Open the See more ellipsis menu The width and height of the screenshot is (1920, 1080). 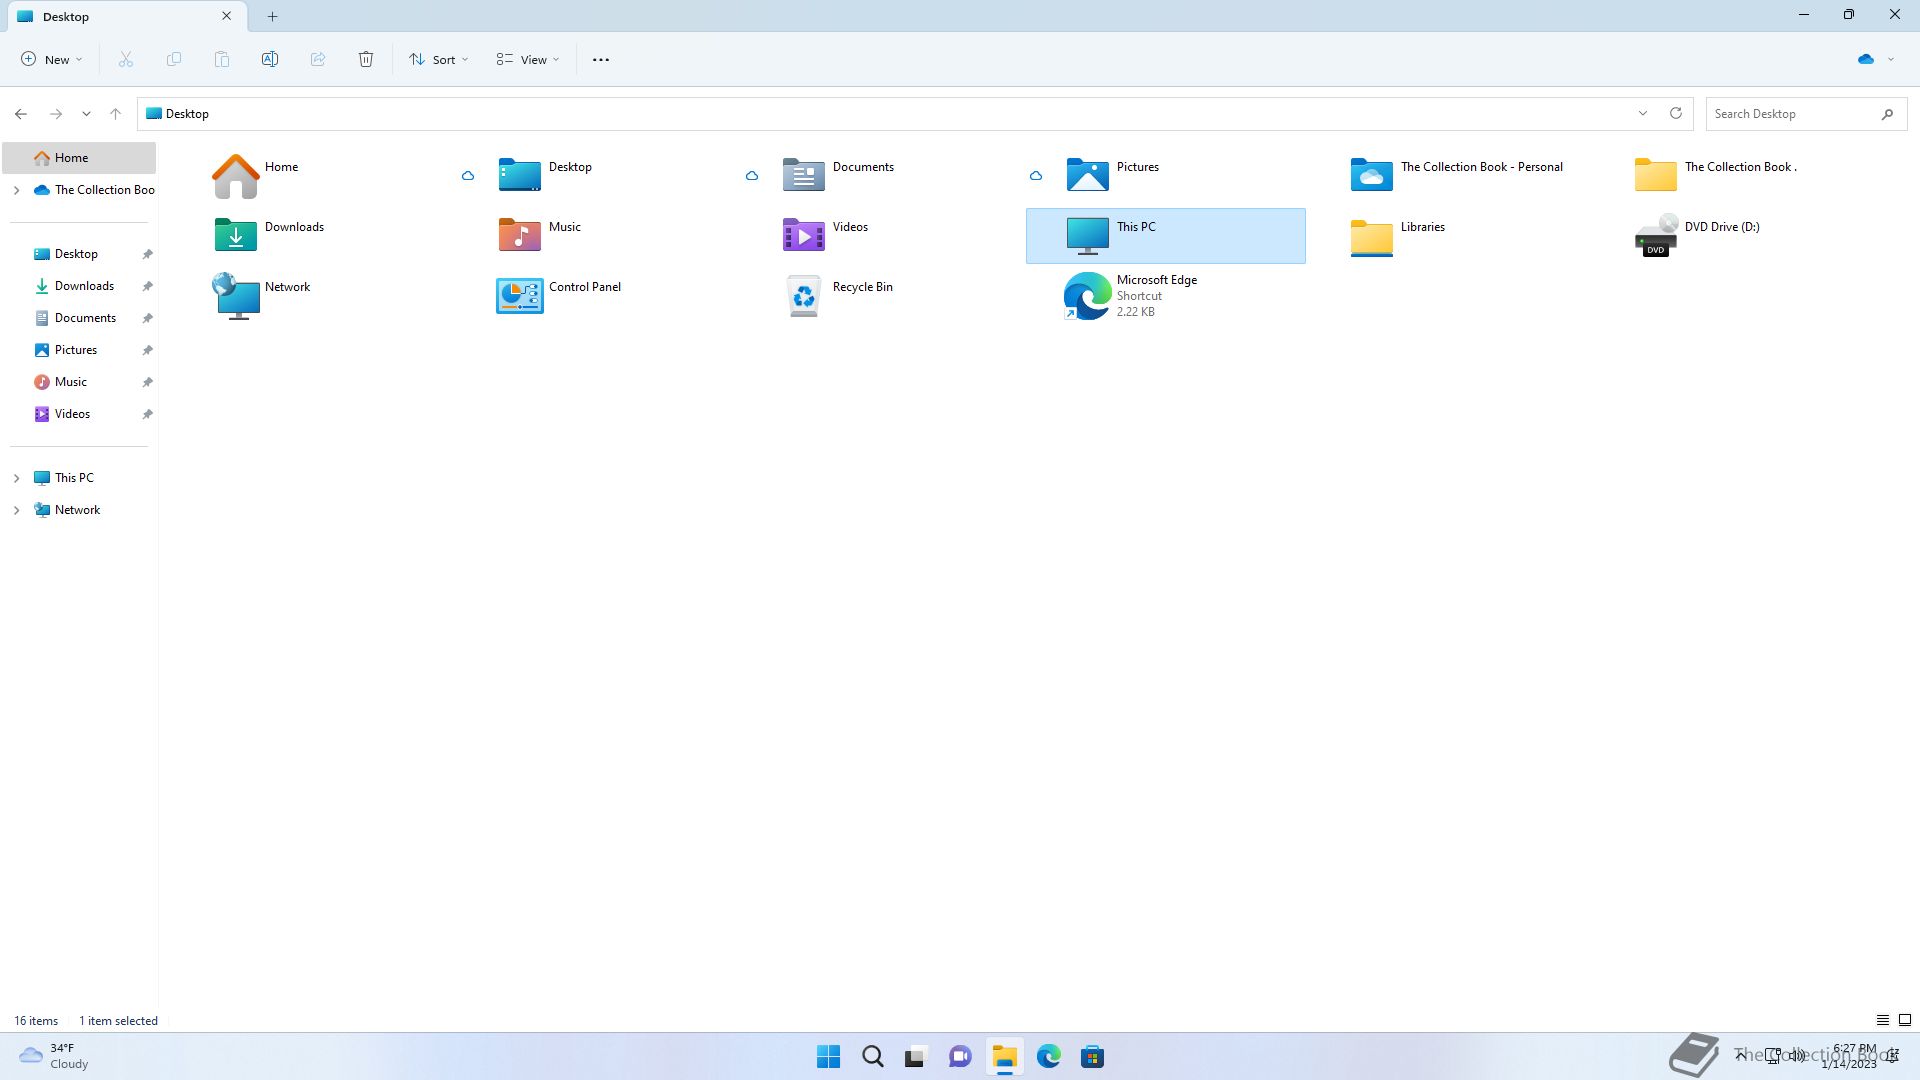tap(601, 60)
